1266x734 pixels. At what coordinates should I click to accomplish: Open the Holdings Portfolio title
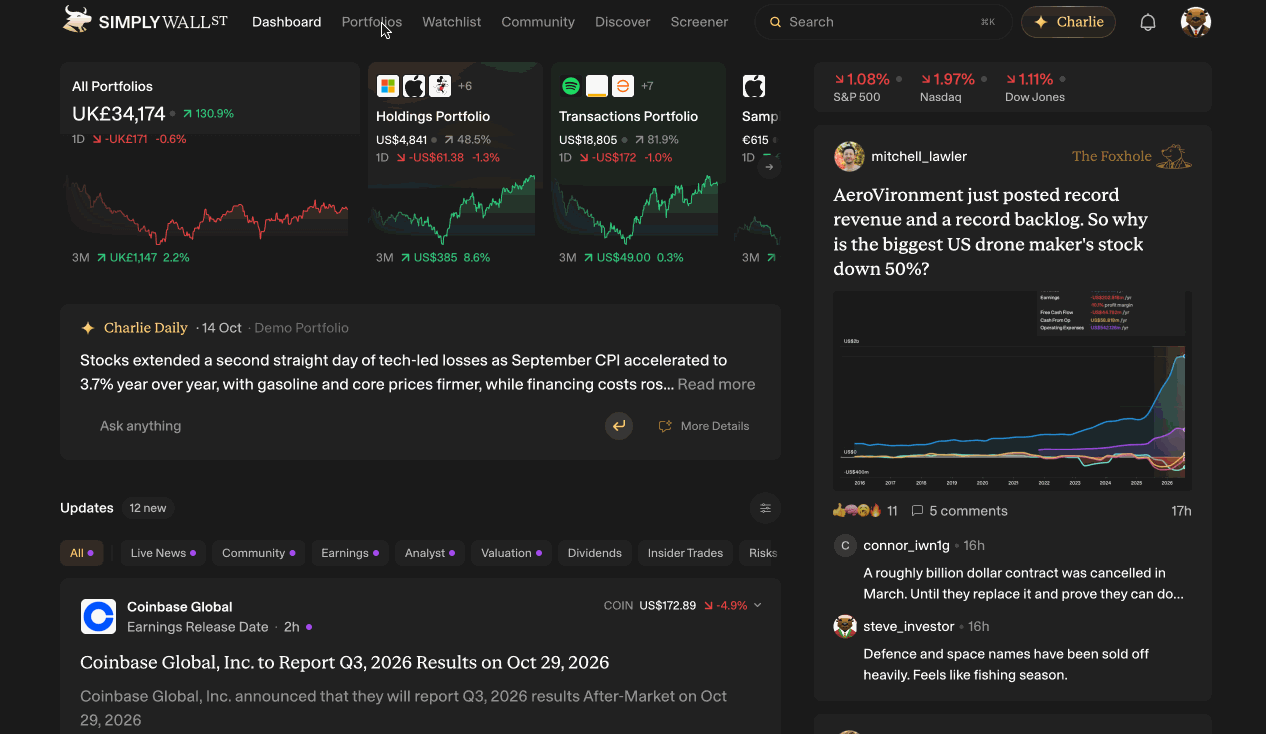pyautogui.click(x=433, y=116)
